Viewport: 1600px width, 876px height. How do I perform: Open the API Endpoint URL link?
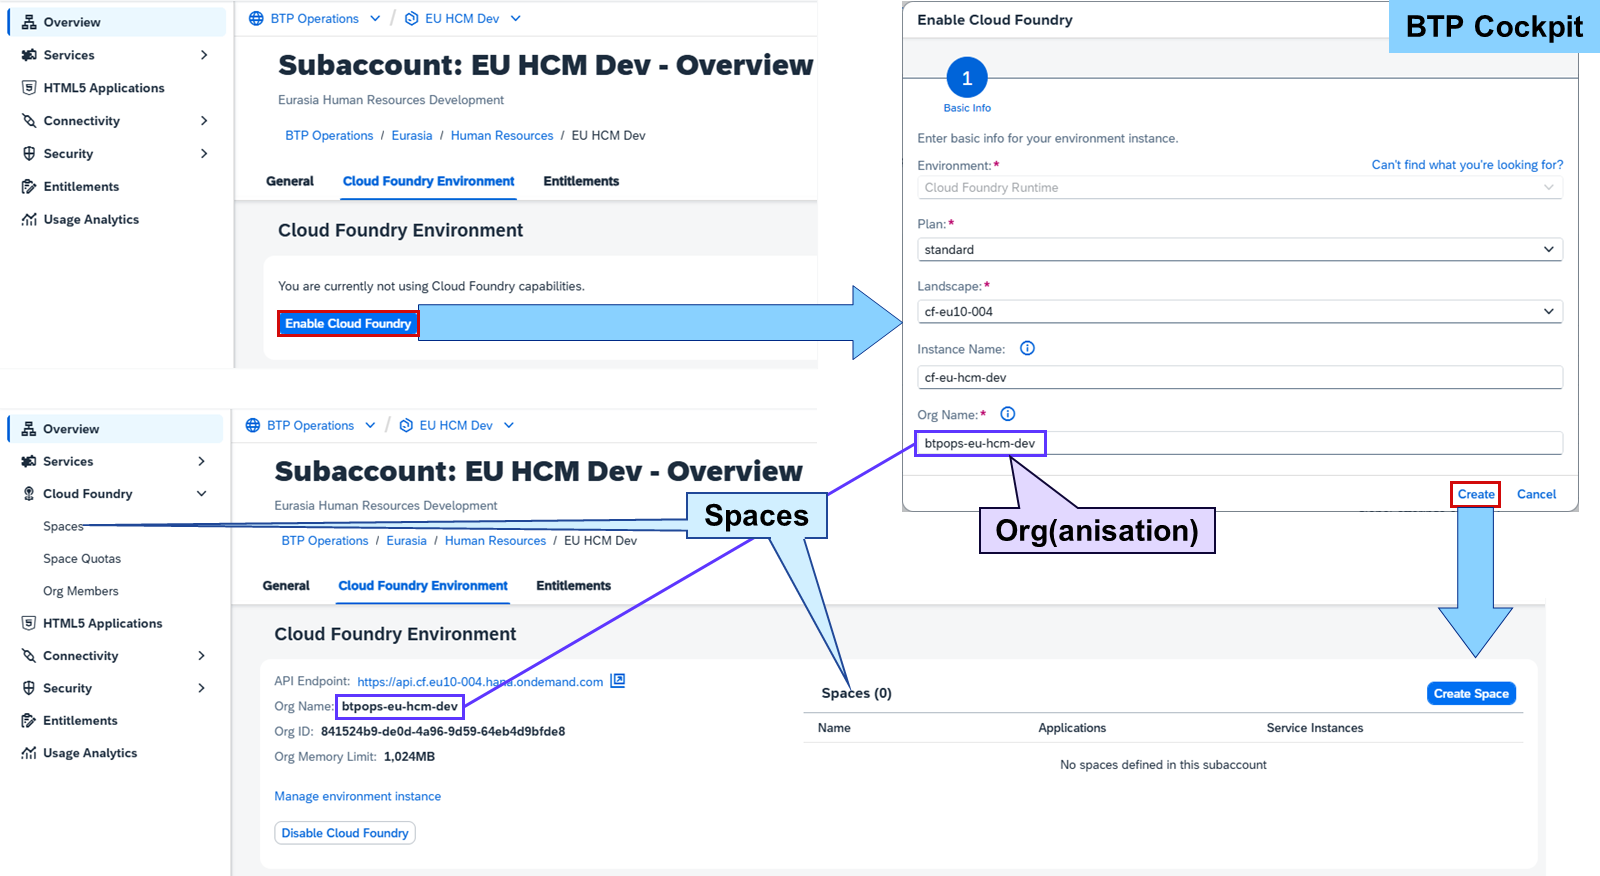480,682
